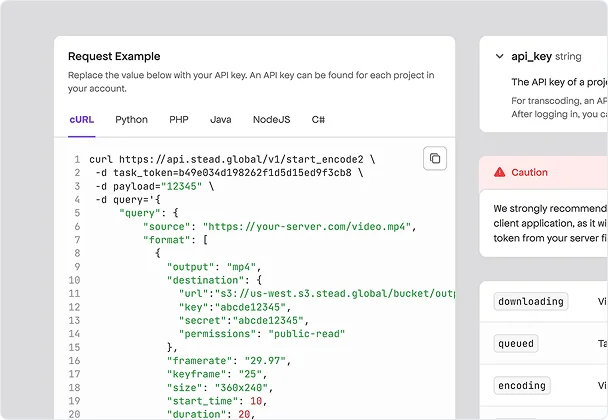Switch to the cURL tab

click(82, 120)
